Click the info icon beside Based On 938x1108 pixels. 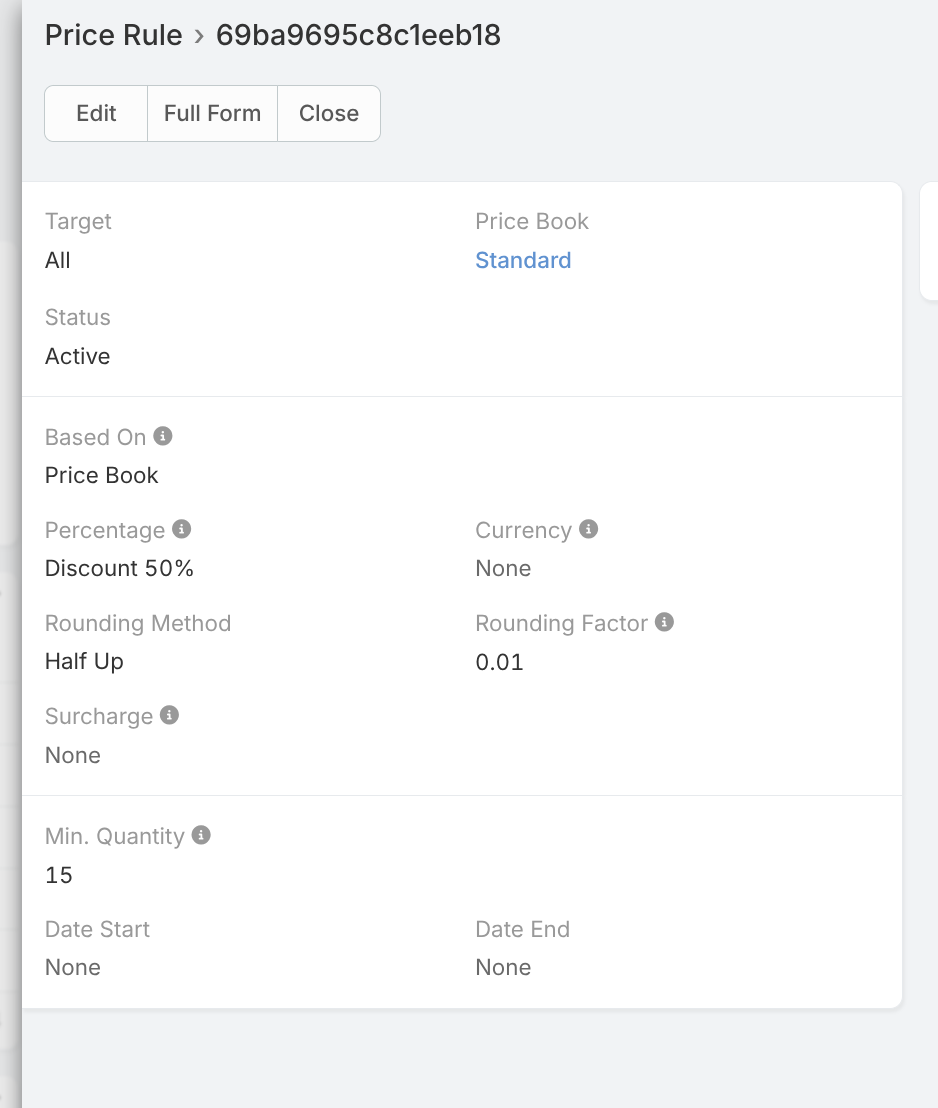pos(163,436)
